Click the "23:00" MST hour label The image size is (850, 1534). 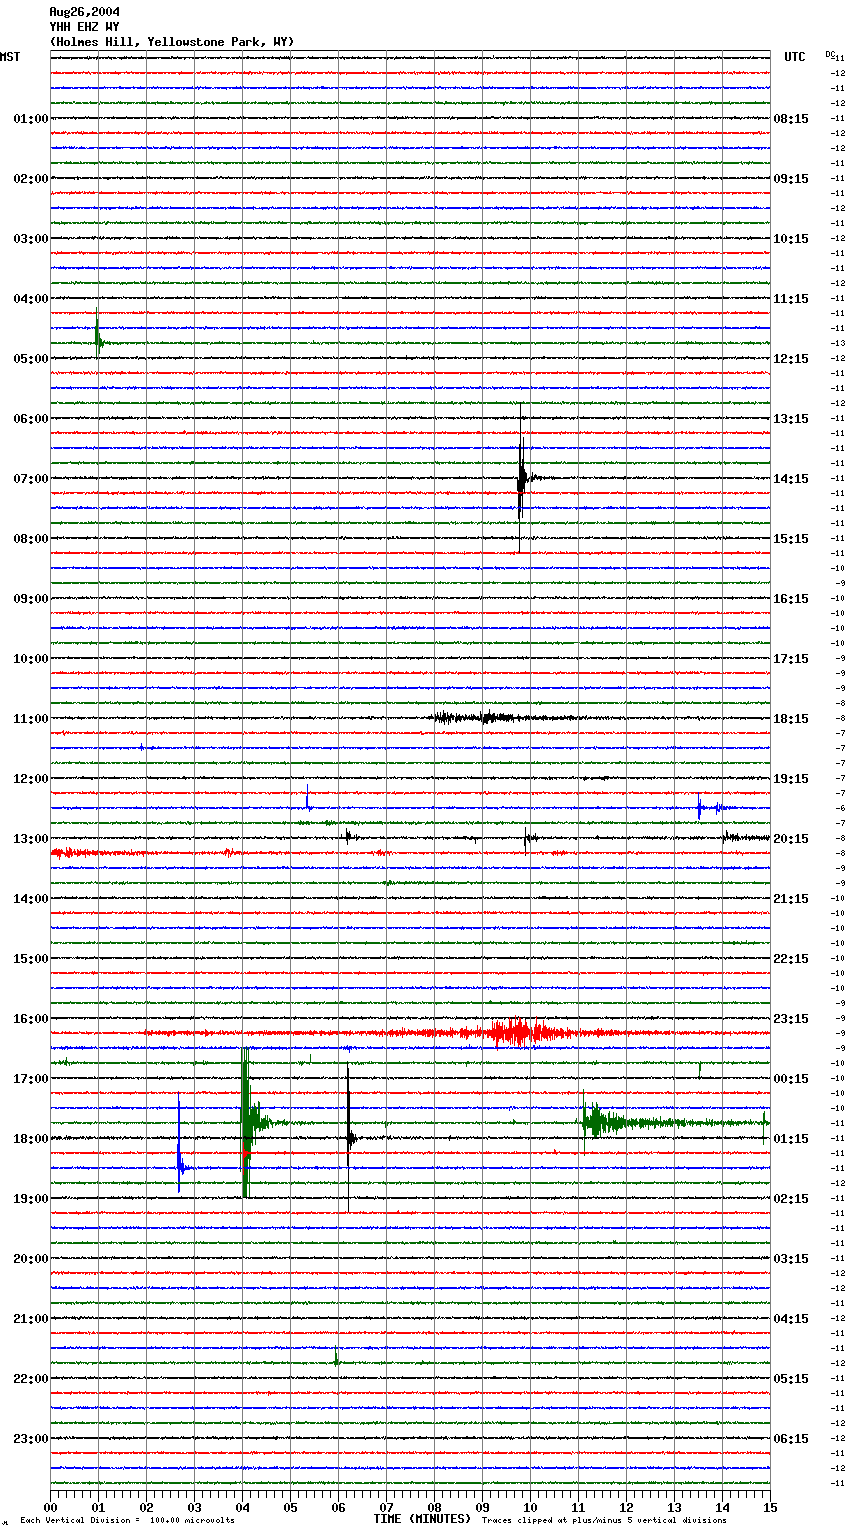point(31,1439)
